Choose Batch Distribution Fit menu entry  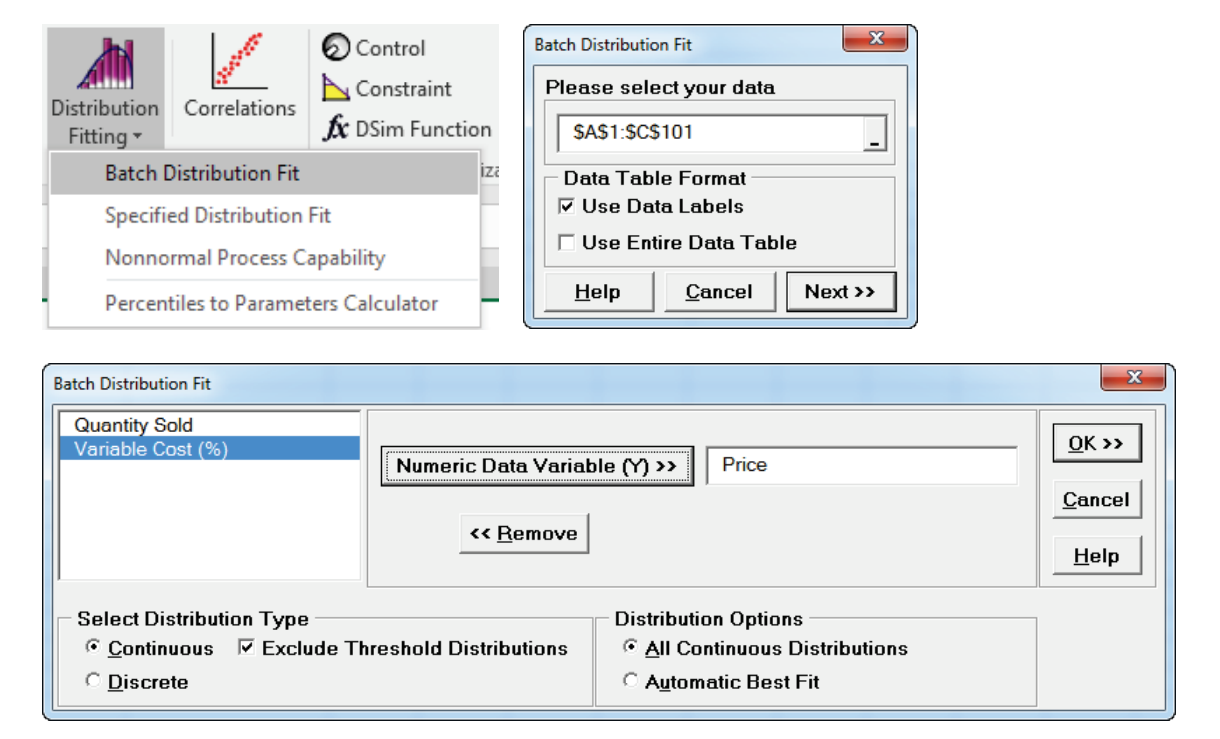click(202, 173)
